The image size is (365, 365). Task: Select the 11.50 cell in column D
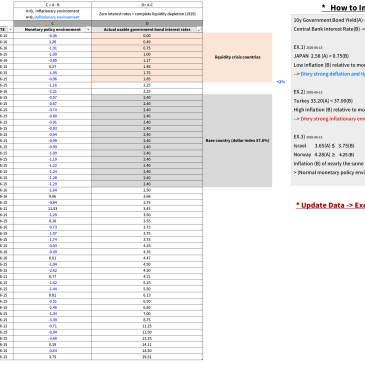pos(147,332)
